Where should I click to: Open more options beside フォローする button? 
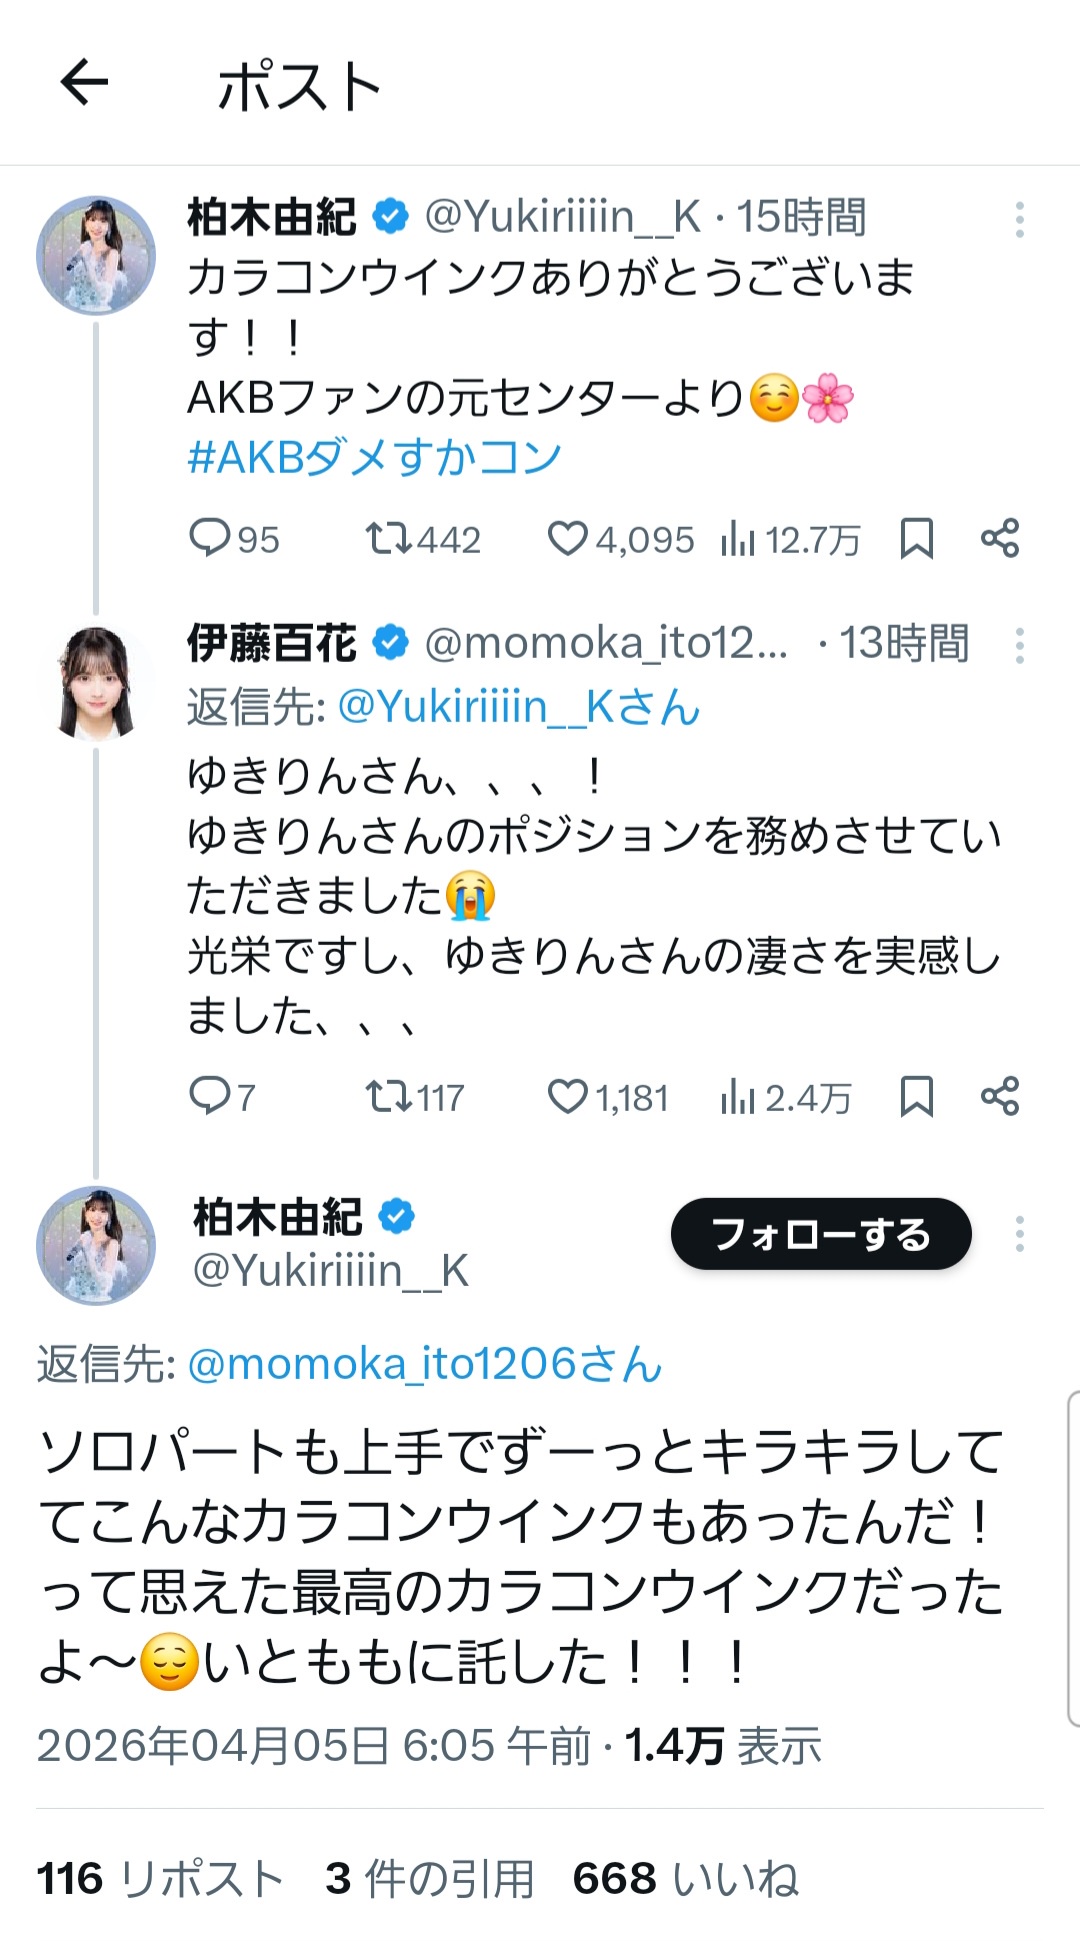[1019, 1234]
